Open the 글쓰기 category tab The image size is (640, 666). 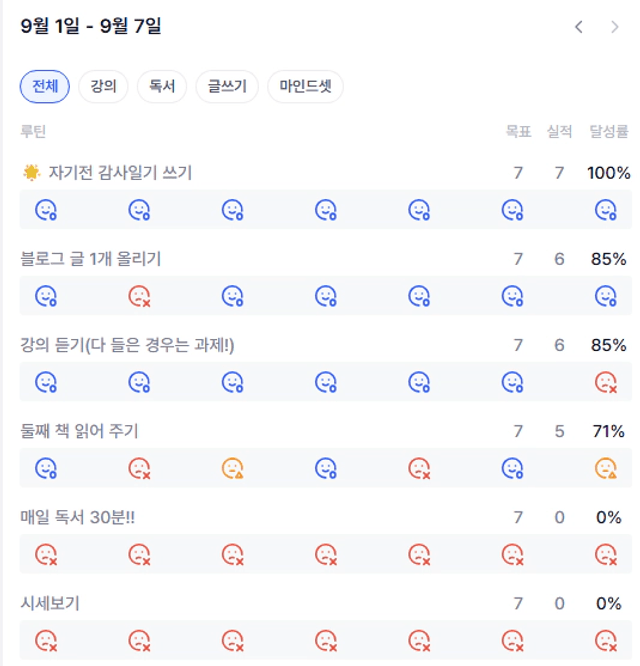[227, 87]
